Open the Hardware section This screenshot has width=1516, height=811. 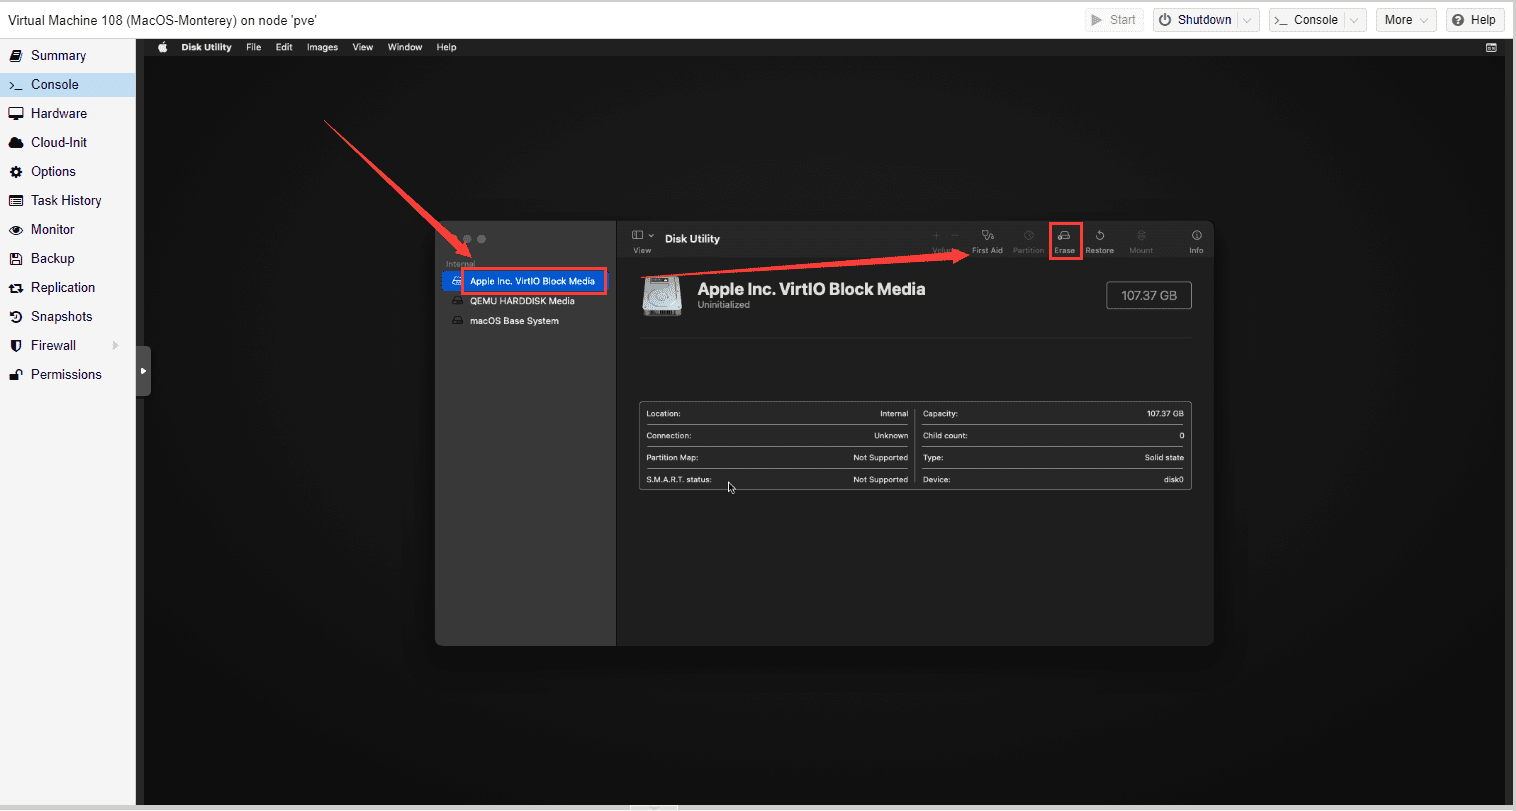pyautogui.click(x=67, y=113)
